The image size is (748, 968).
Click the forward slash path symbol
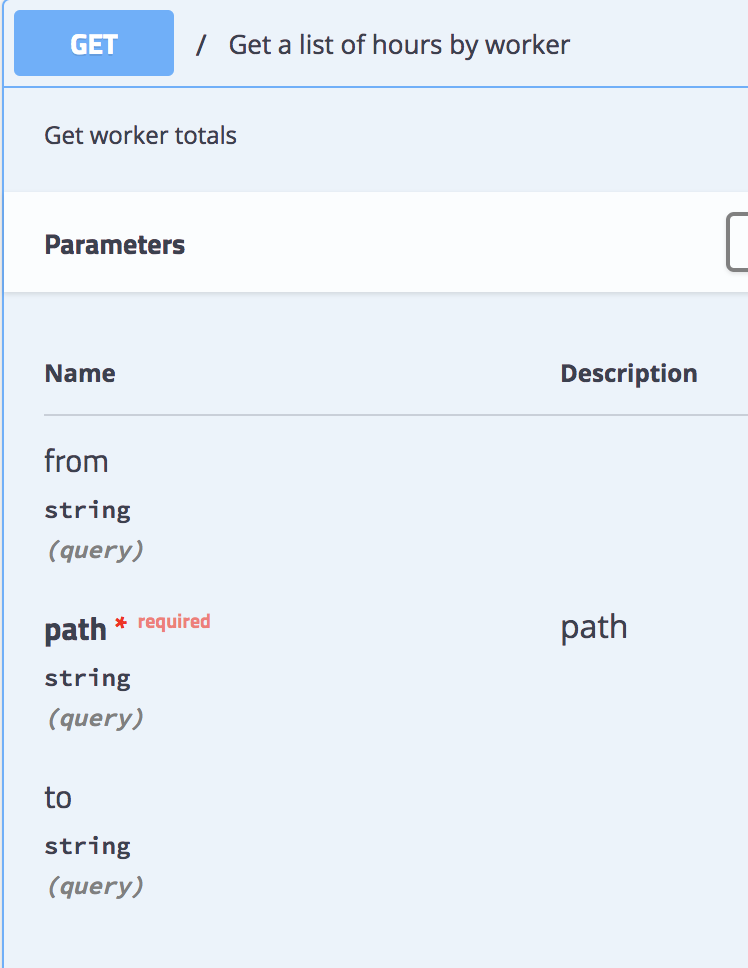[x=203, y=44]
